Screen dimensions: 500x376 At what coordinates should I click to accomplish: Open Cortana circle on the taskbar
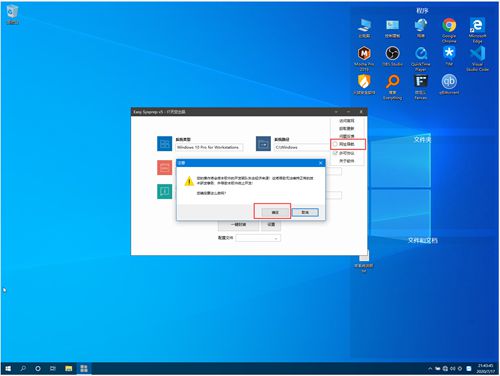coord(38,368)
